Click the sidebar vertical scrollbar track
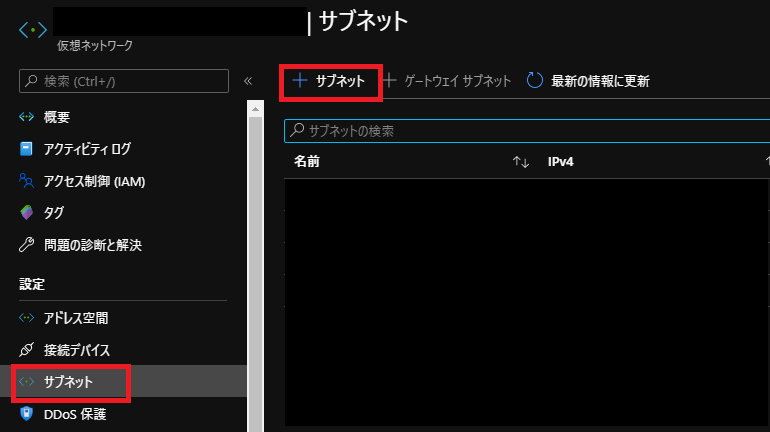 click(255, 275)
